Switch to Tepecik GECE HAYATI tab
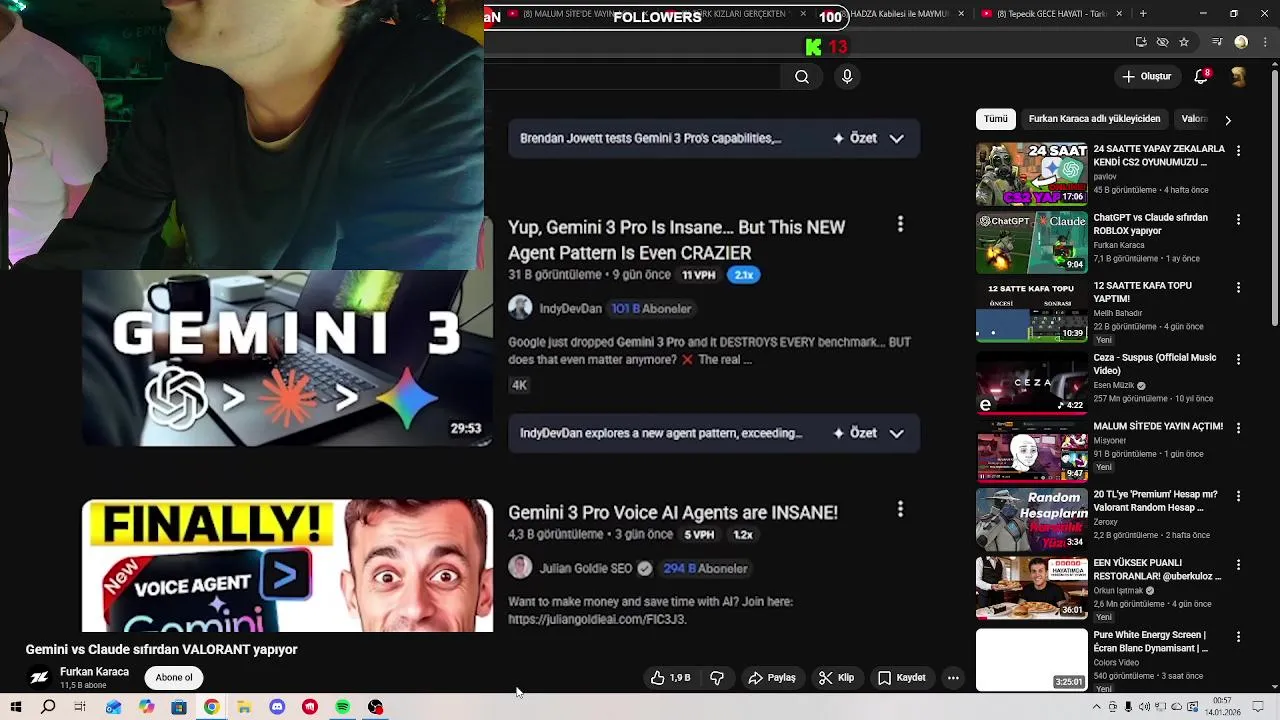 (x=1052, y=14)
